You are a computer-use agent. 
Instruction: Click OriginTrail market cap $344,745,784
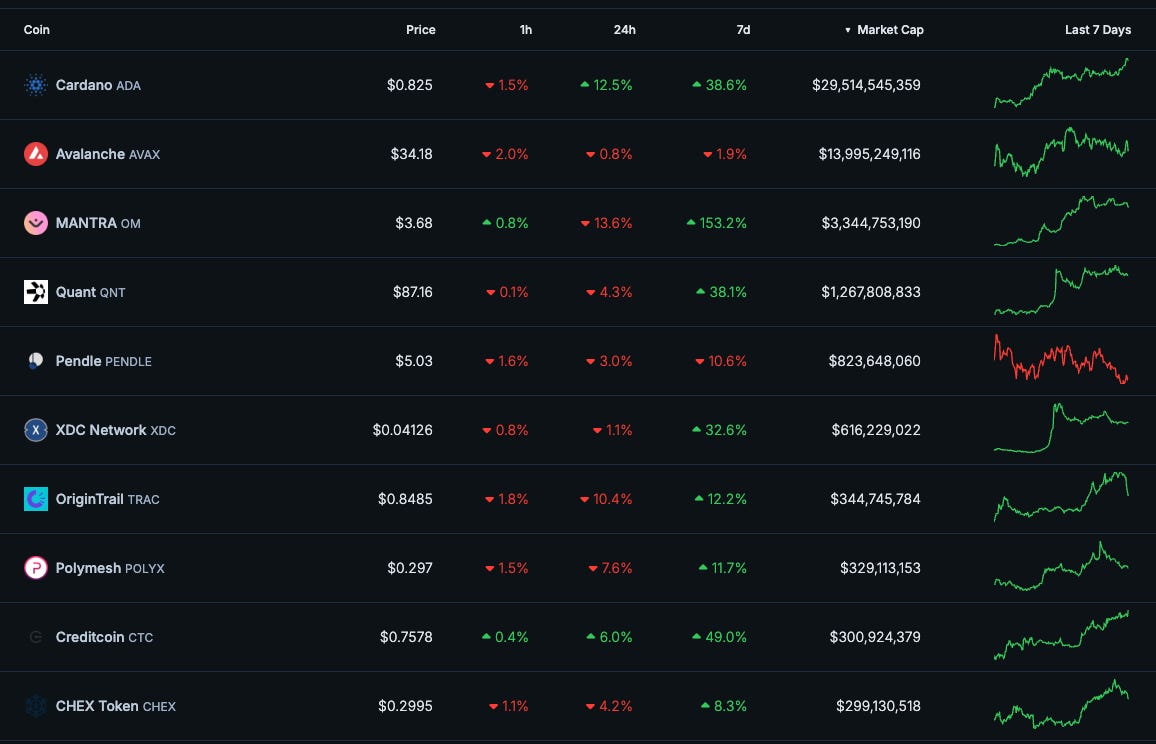(875, 499)
